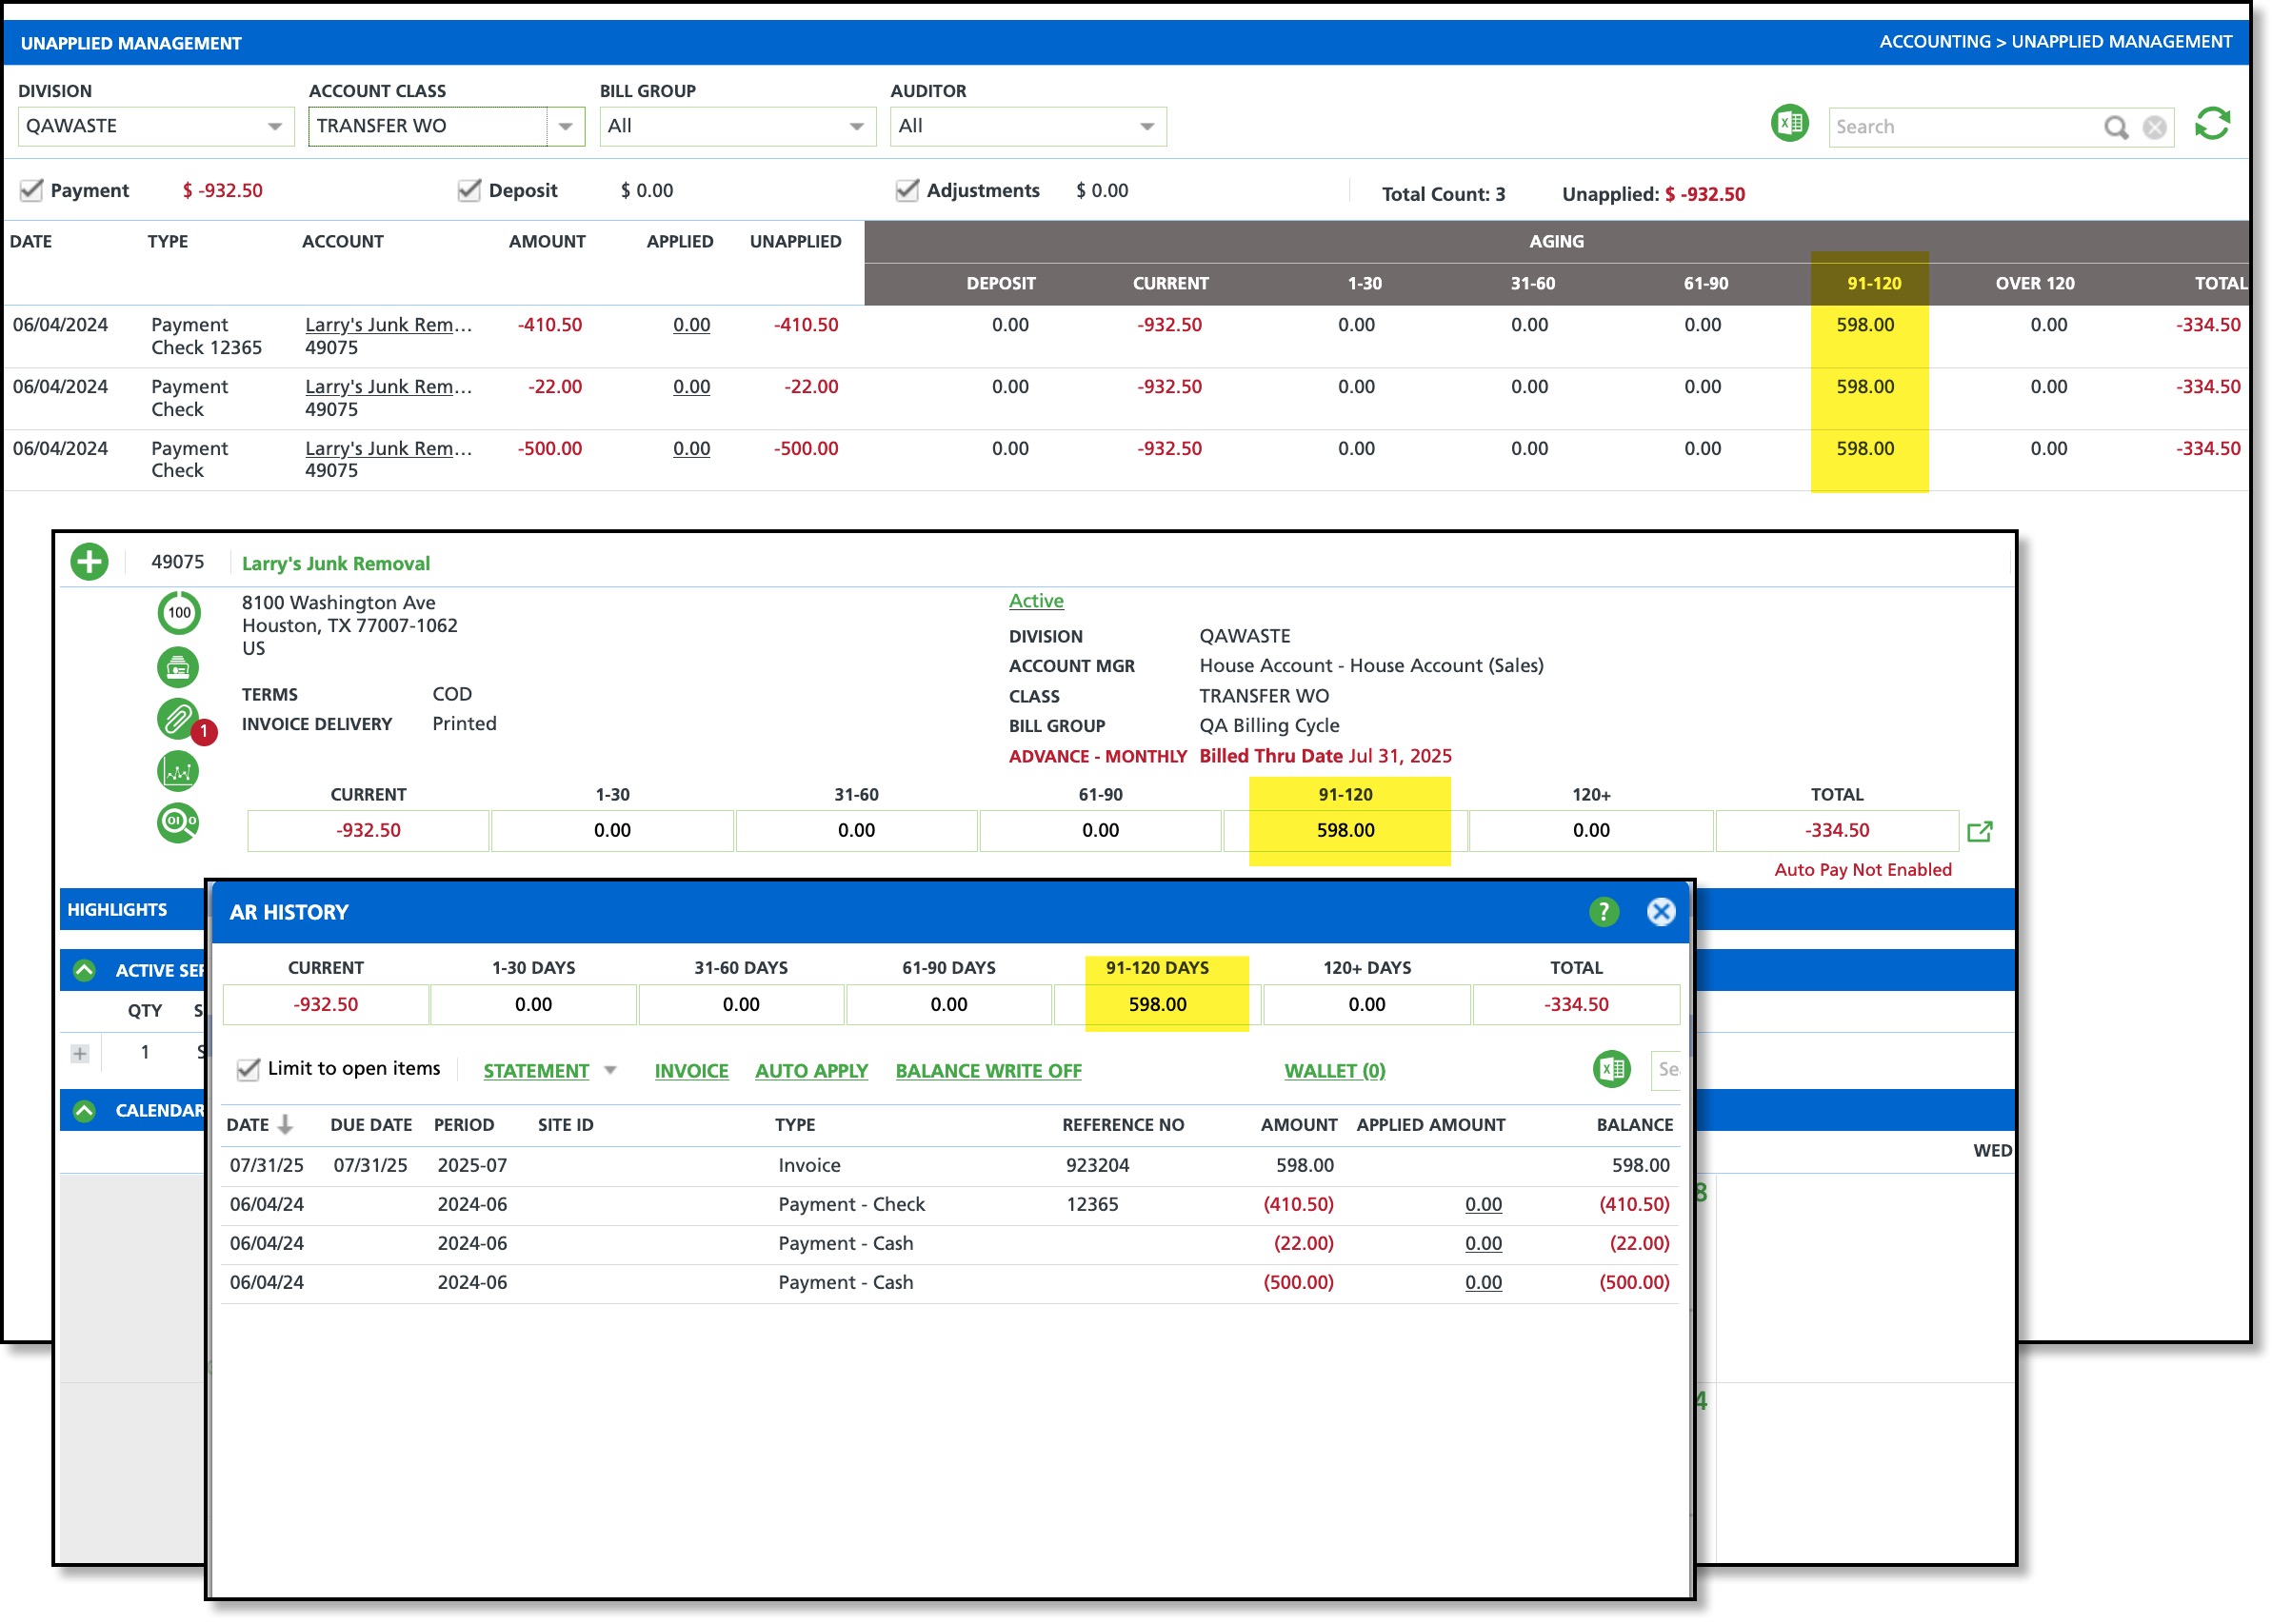Collapse the Active Services section

[84, 970]
